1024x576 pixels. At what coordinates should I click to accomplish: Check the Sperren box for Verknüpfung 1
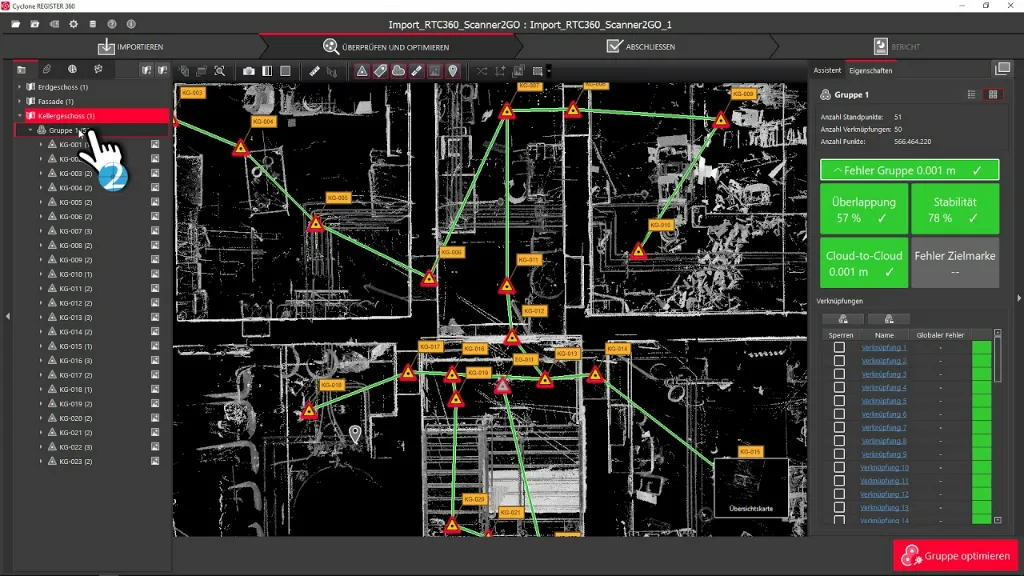[x=839, y=348]
